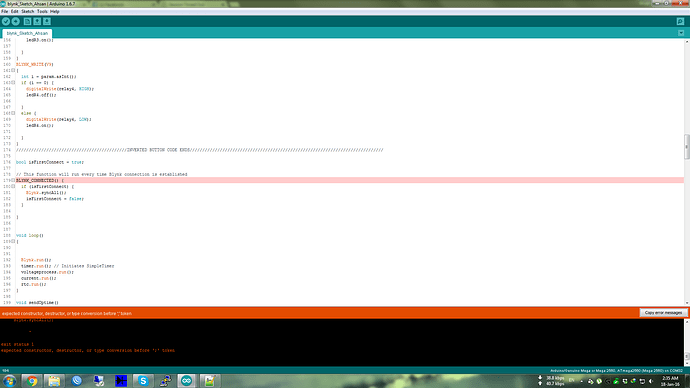Click the highlighted BLYNK_CONNECTED error line
Viewport: 690px width, 388px height.
(350, 180)
